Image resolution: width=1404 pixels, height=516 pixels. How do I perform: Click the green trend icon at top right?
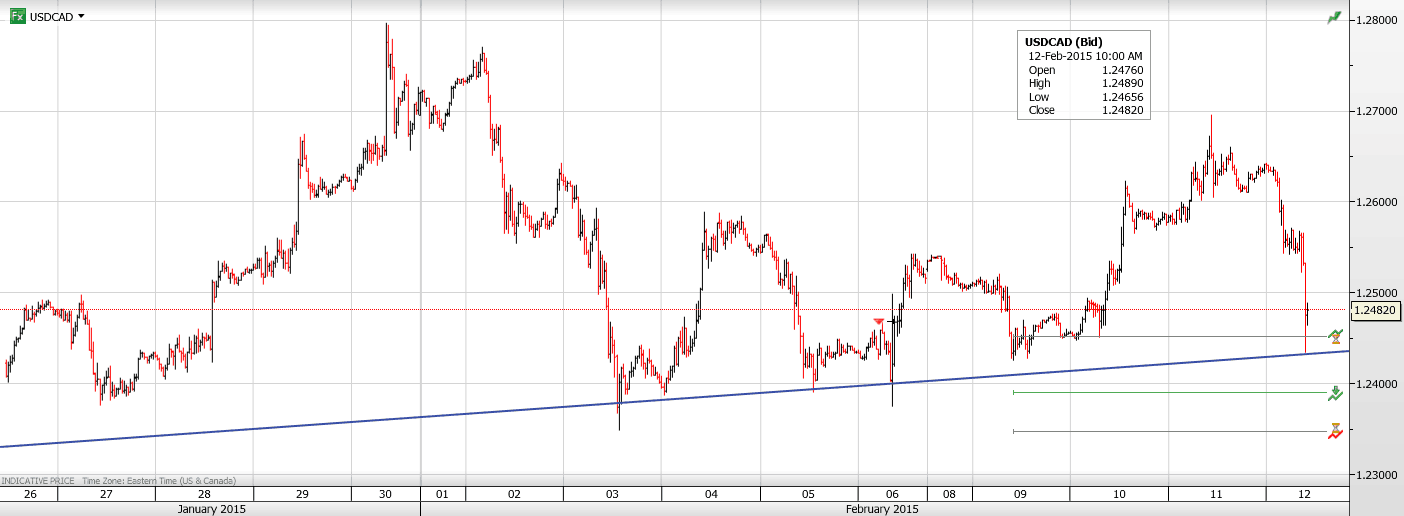click(1334, 18)
